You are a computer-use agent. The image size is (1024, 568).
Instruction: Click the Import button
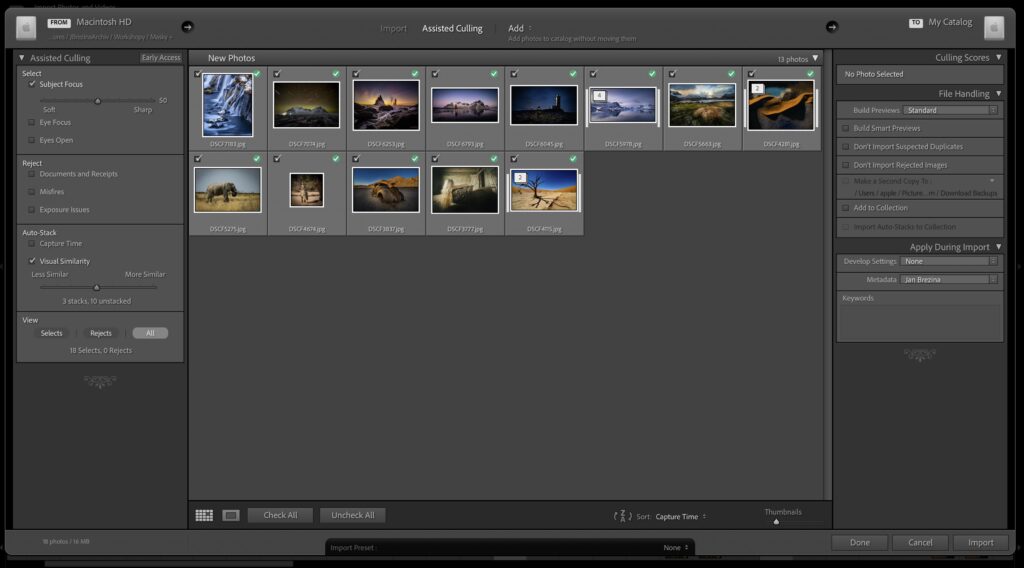[x=980, y=543]
